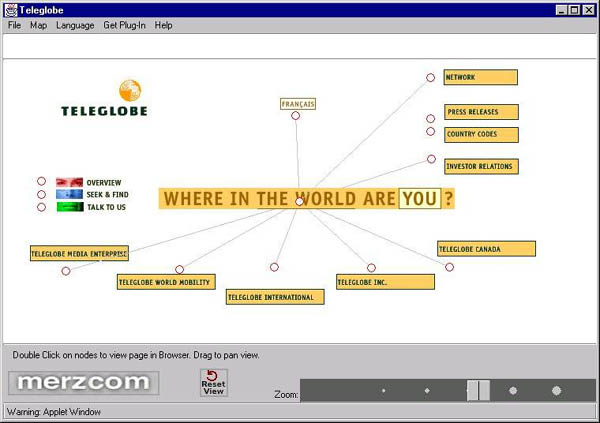Click the Reset View icon button
This screenshot has width=600, height=423.
click(213, 382)
